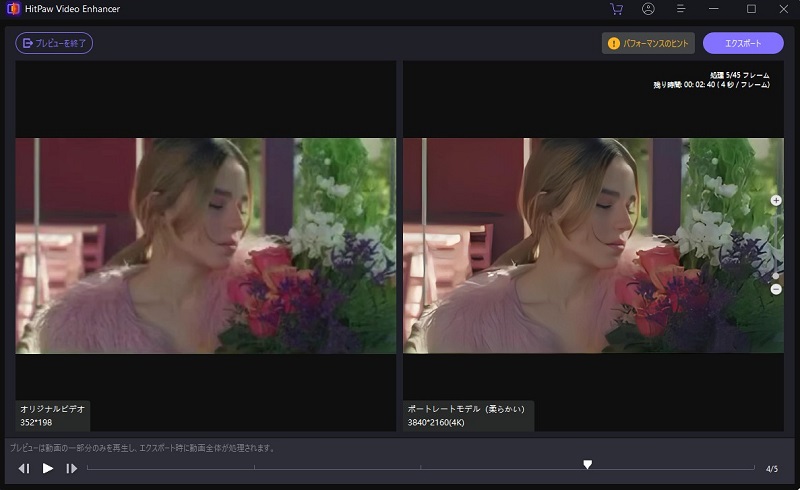Click the preview note text below videos

pyautogui.click(x=143, y=448)
